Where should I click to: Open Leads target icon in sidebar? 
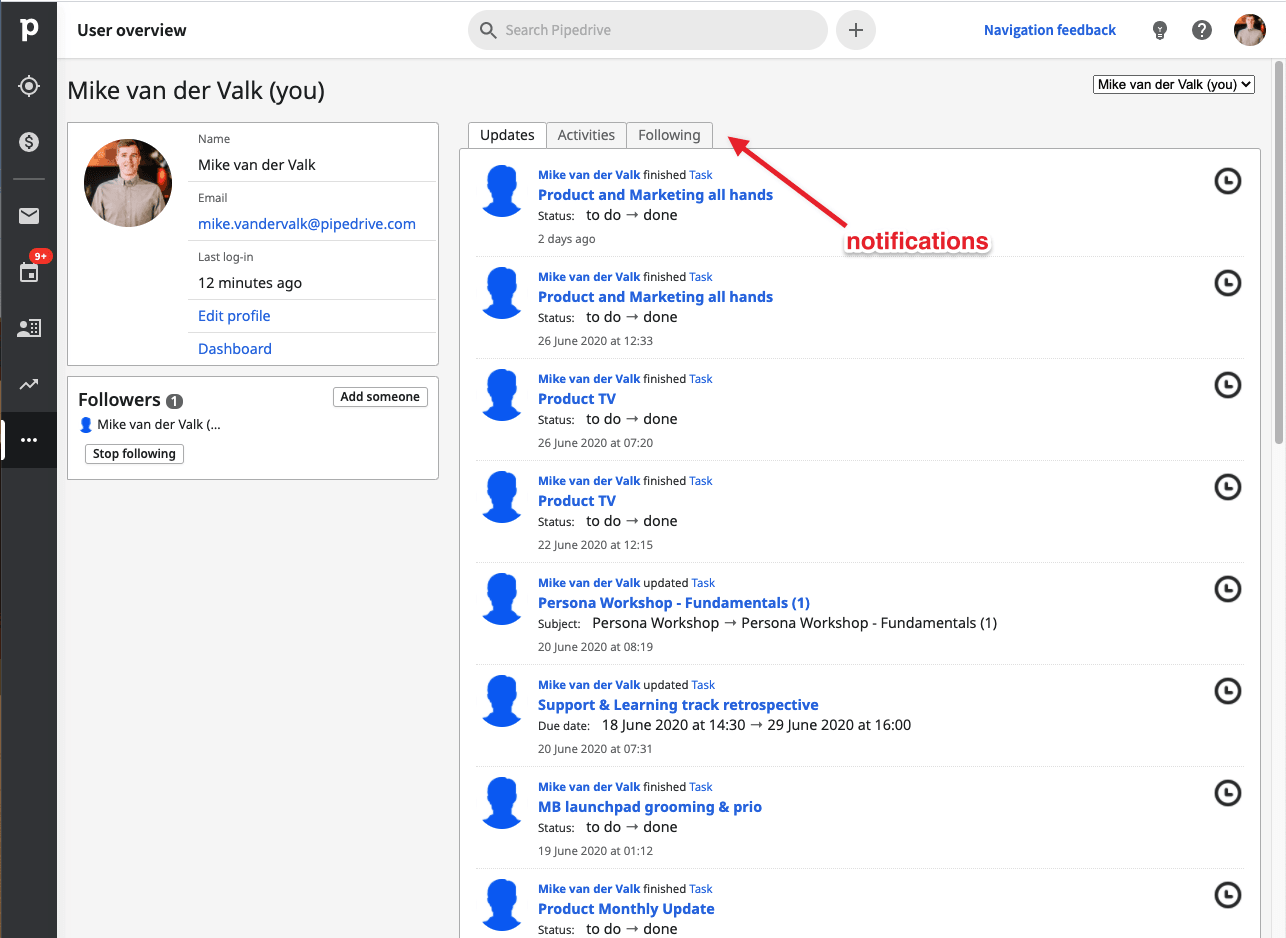pos(29,86)
